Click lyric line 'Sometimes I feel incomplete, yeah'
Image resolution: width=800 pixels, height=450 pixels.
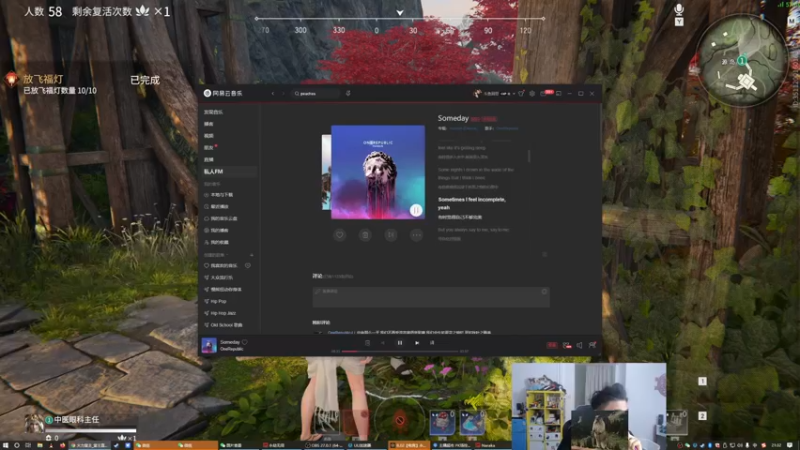point(472,203)
